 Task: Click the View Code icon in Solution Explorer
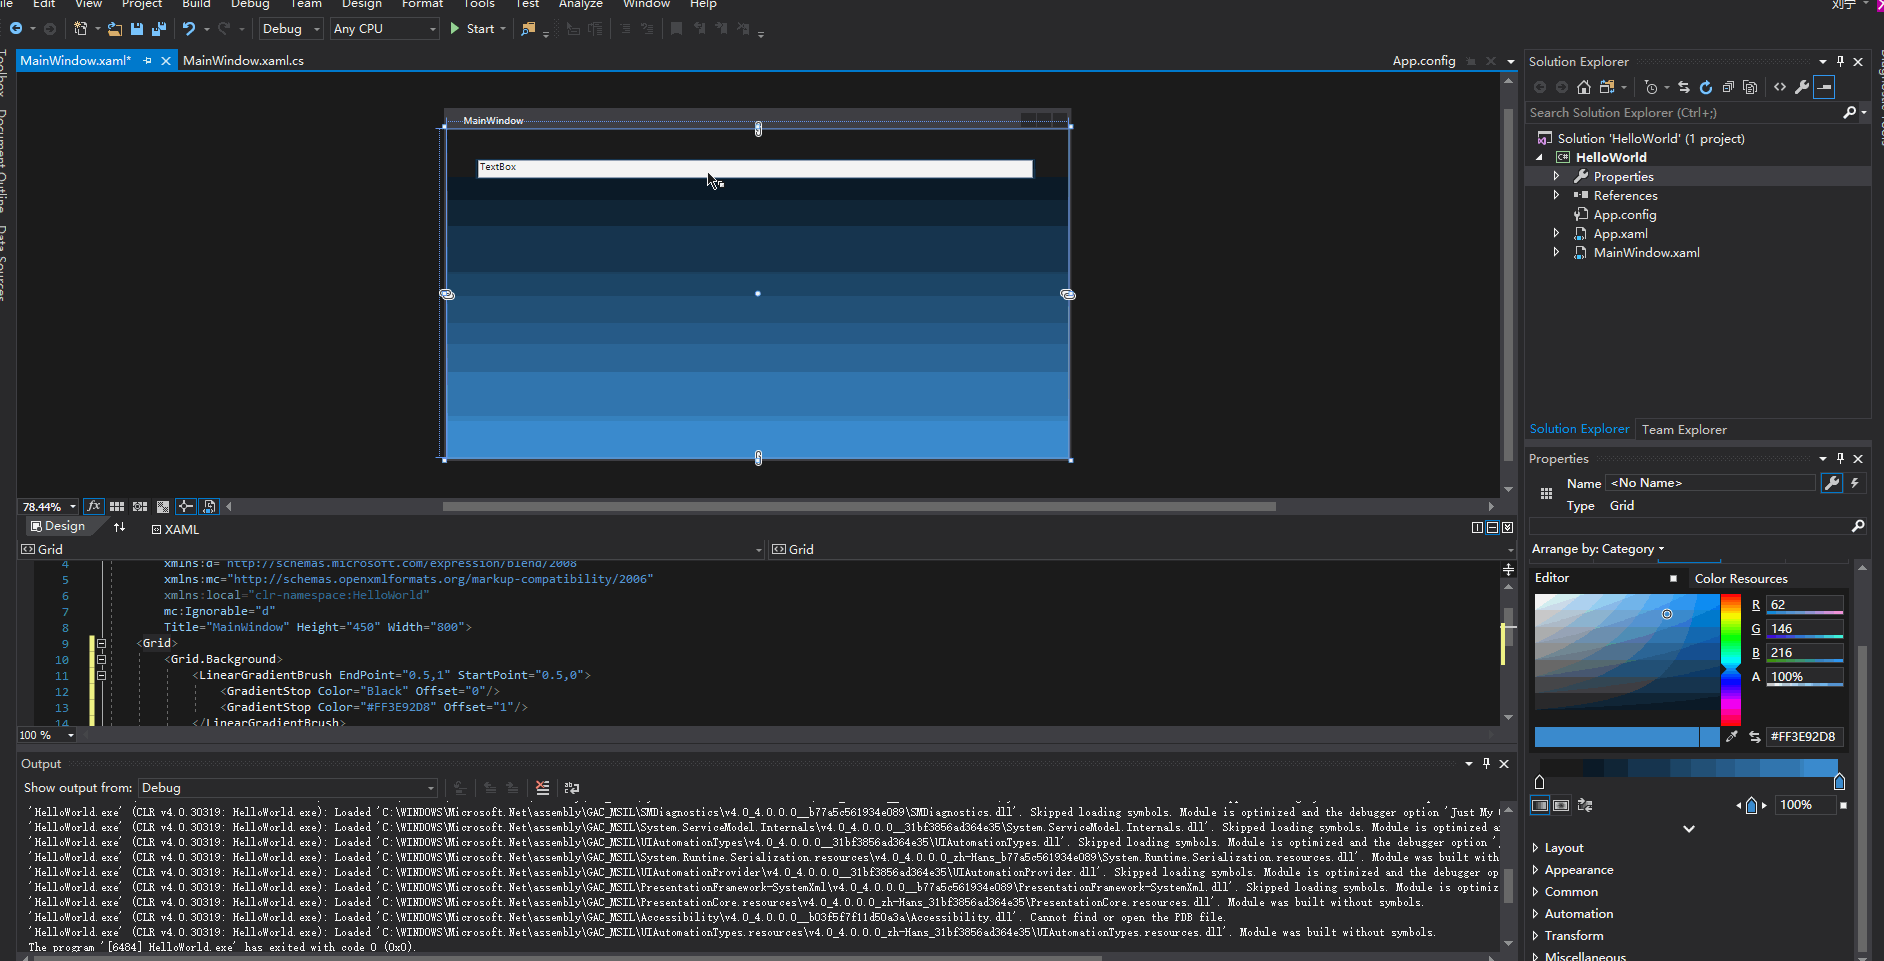pos(1780,87)
